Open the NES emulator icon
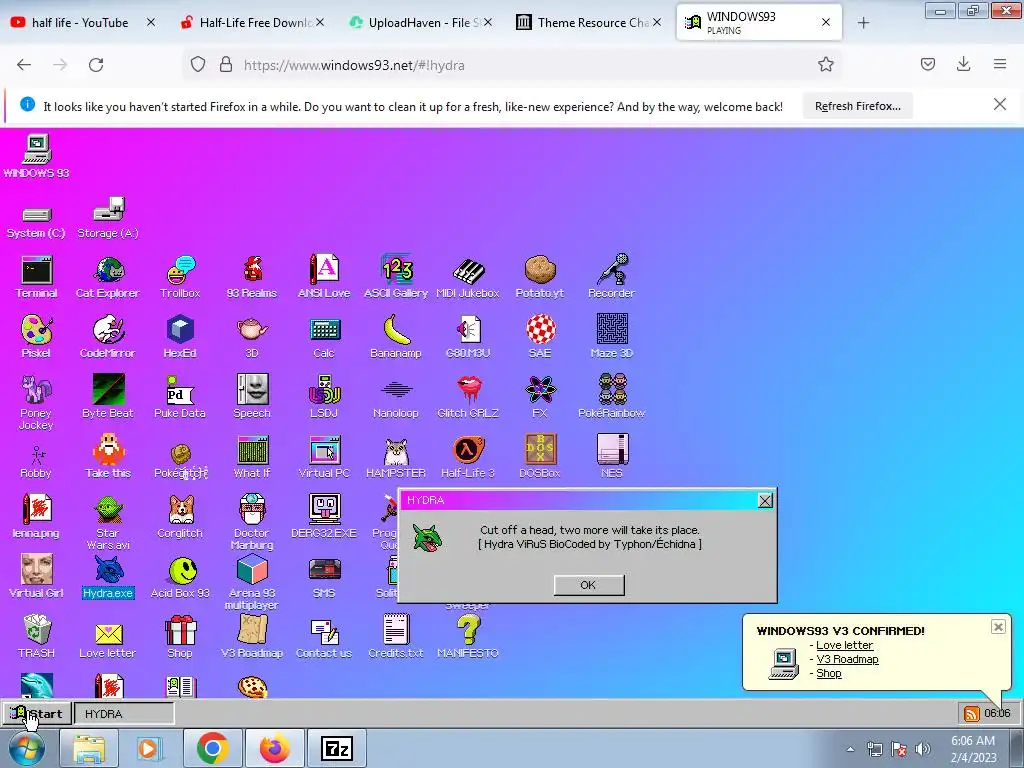This screenshot has height=768, width=1024. pos(611,457)
